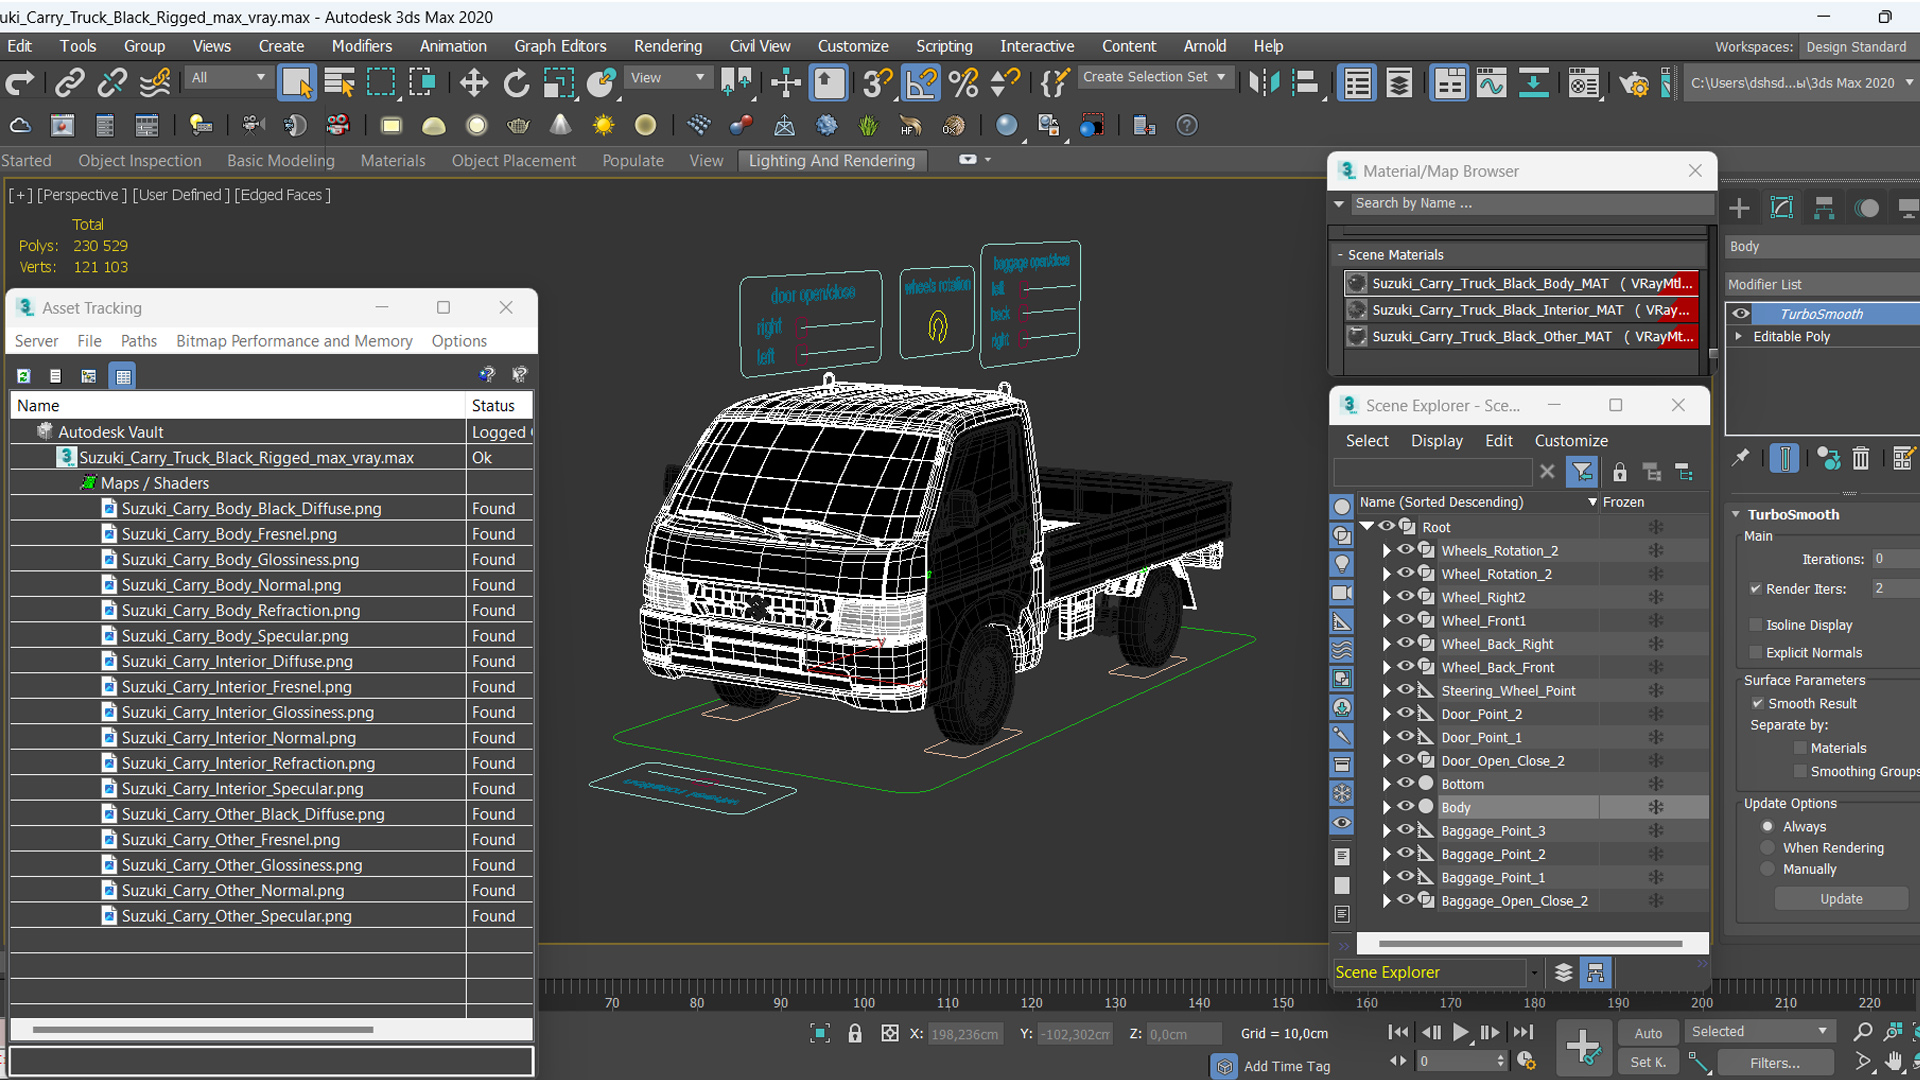Viewport: 1920px width, 1080px height.
Task: Click the help question mark icon
Action: (x=1187, y=125)
